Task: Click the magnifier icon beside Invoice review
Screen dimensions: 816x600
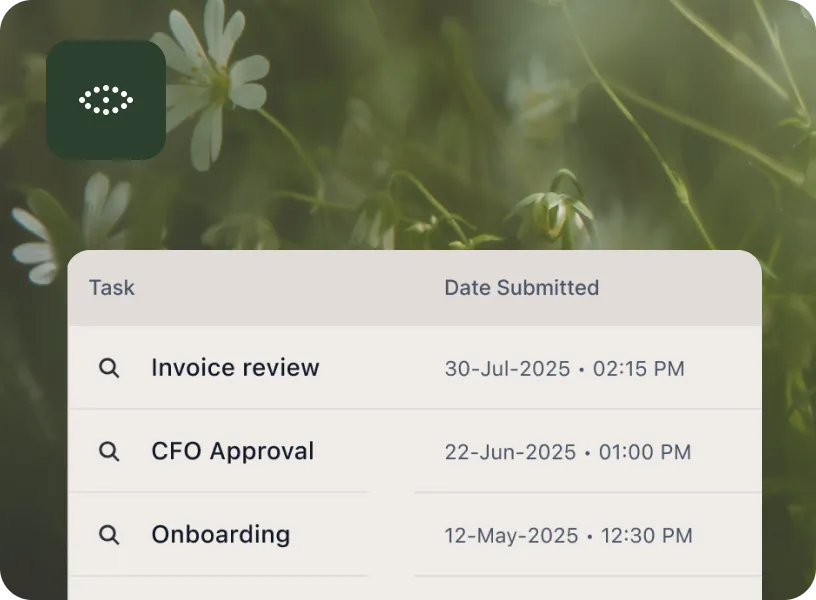Action: click(x=110, y=368)
